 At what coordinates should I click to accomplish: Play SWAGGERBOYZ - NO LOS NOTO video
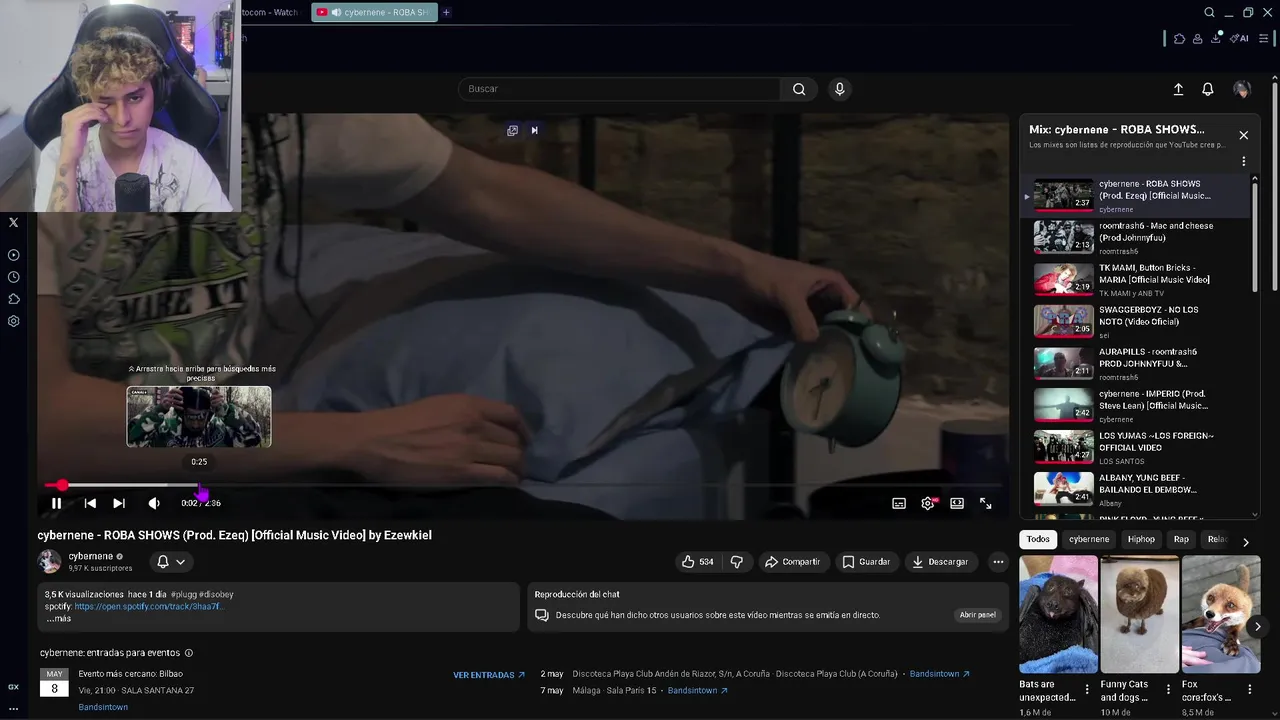click(1135, 321)
